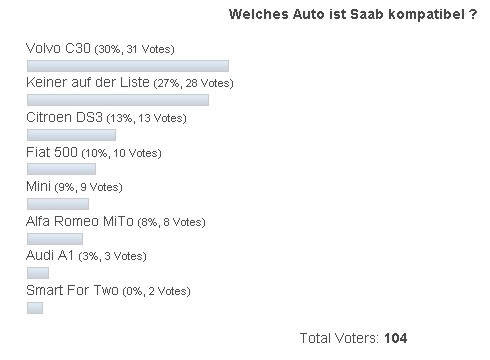This screenshot has width=490, height=360.
Task: Click the 31 Votes text for Volvo
Action: (x=149, y=49)
